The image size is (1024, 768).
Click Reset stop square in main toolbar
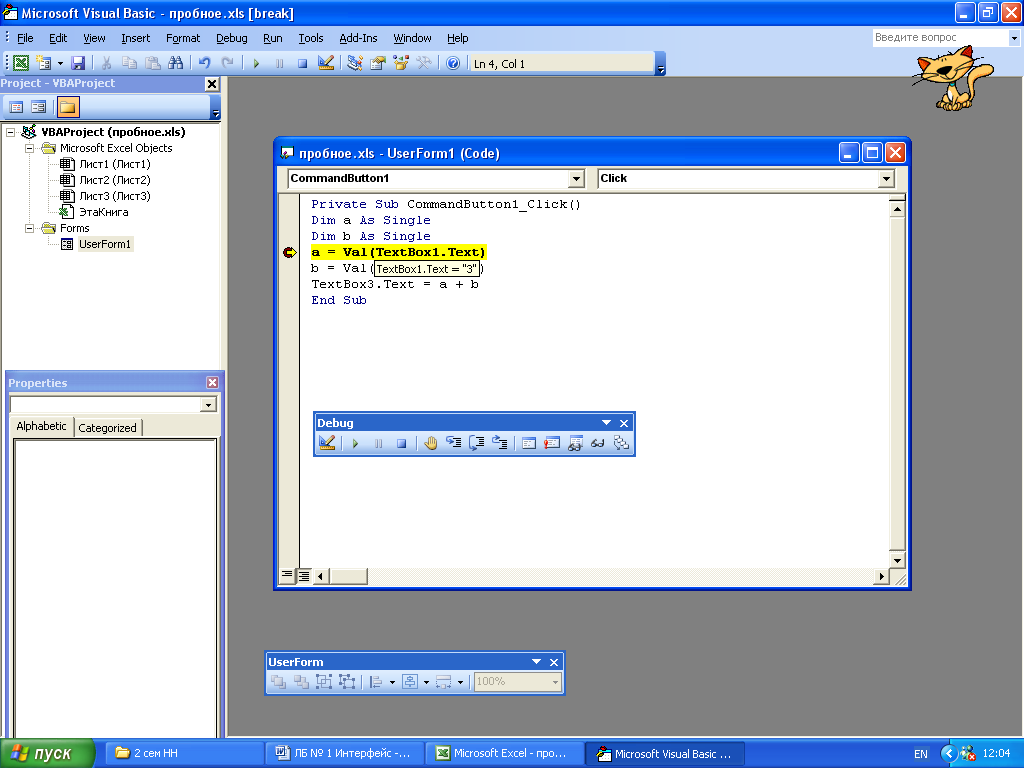coord(302,63)
